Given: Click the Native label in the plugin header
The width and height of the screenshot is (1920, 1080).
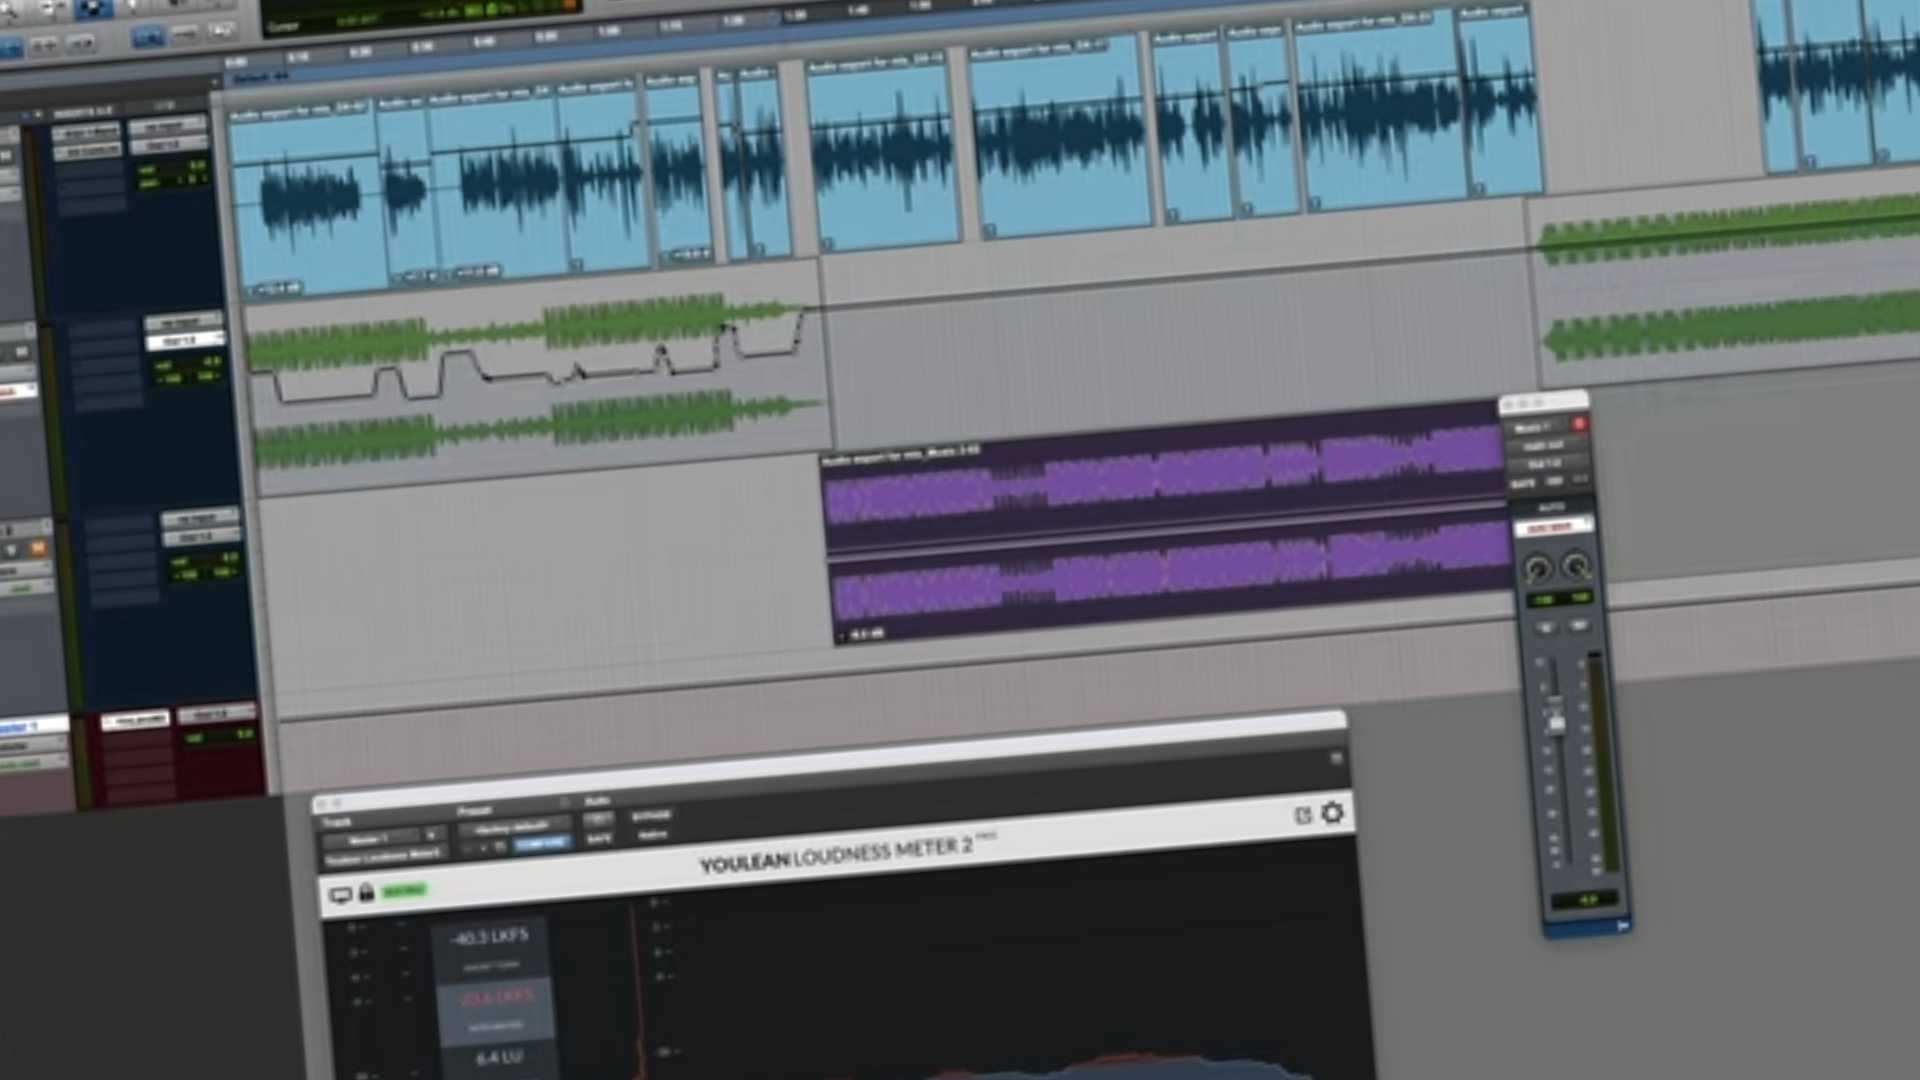Looking at the screenshot, I should 652,834.
